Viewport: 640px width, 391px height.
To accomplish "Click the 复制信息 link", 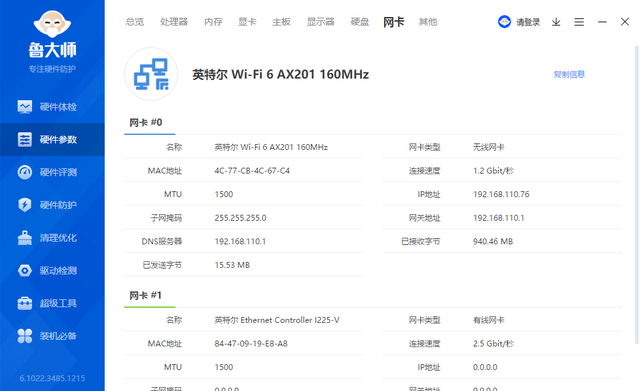I will 569,74.
